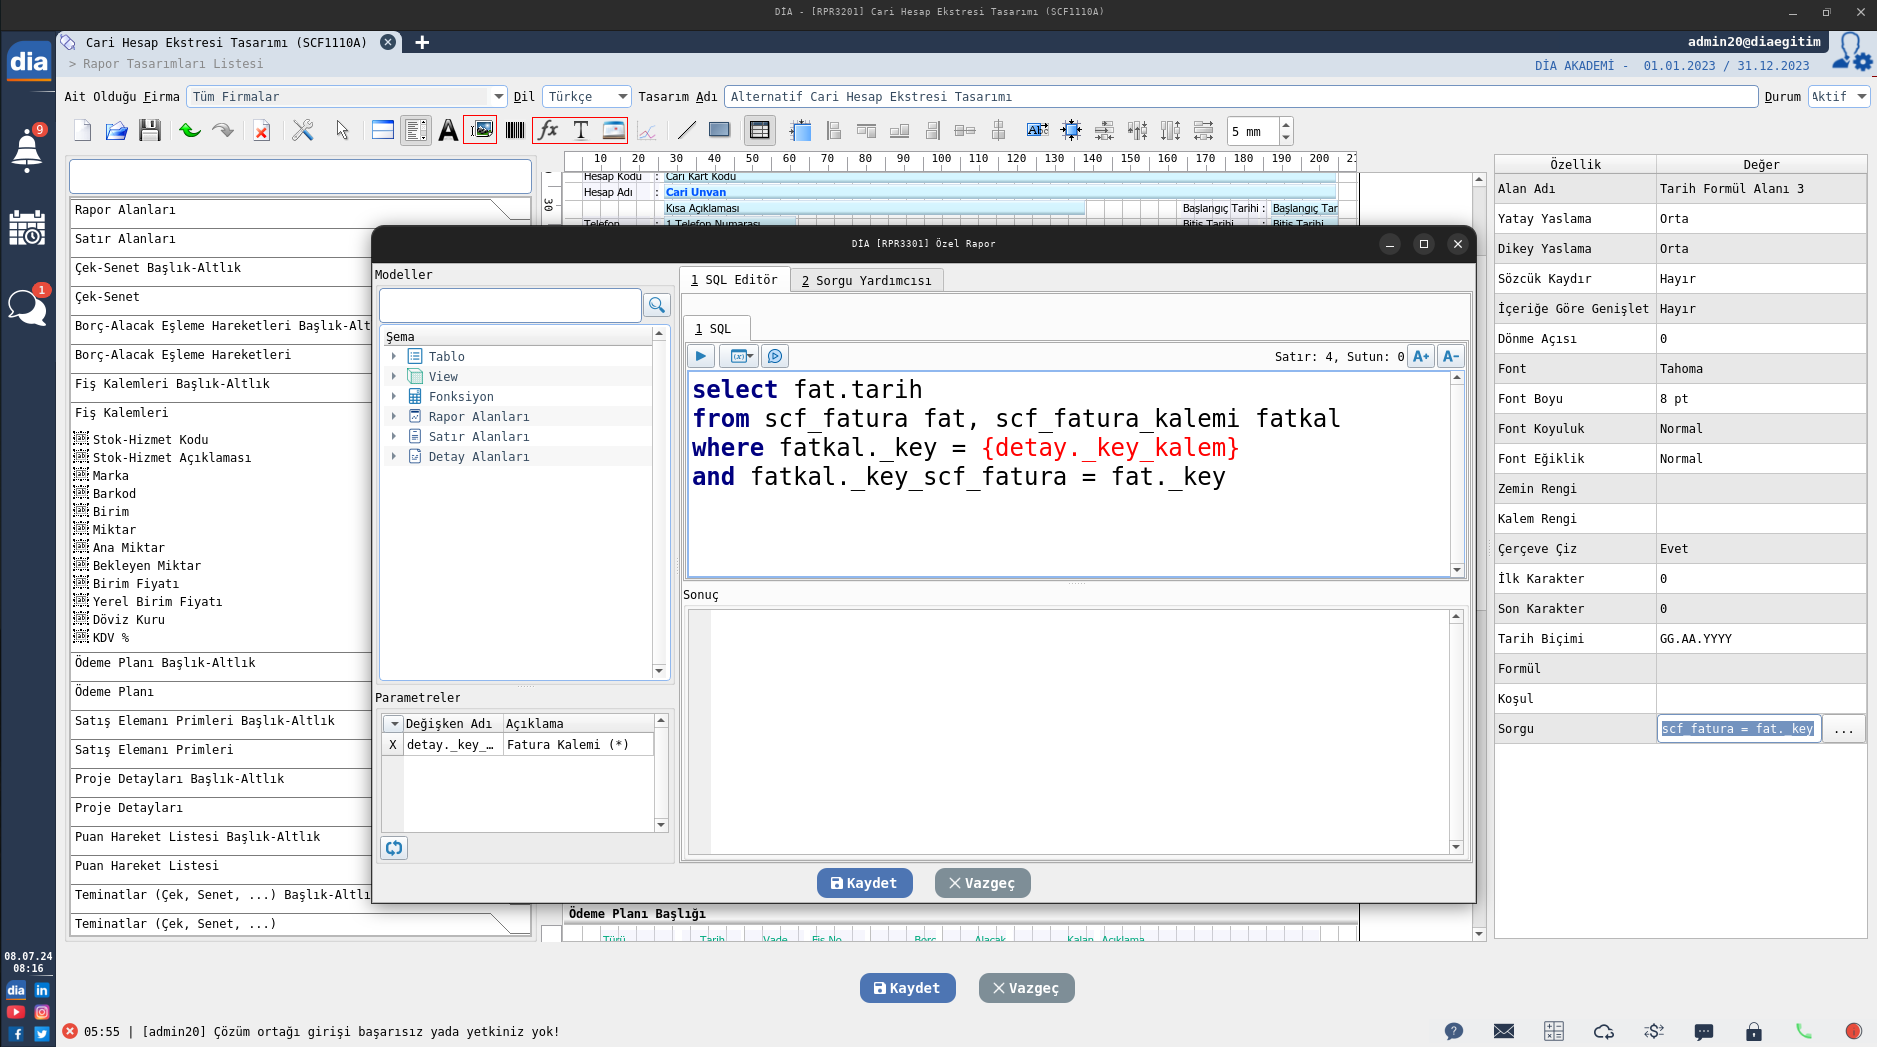The image size is (1877, 1047).
Task: Switch to the Sorgu Yardımcısı tab
Action: point(866,281)
